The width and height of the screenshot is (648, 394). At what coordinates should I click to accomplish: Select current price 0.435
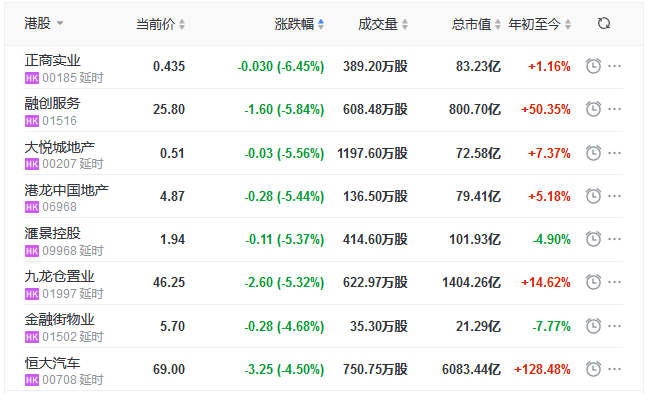[169, 66]
